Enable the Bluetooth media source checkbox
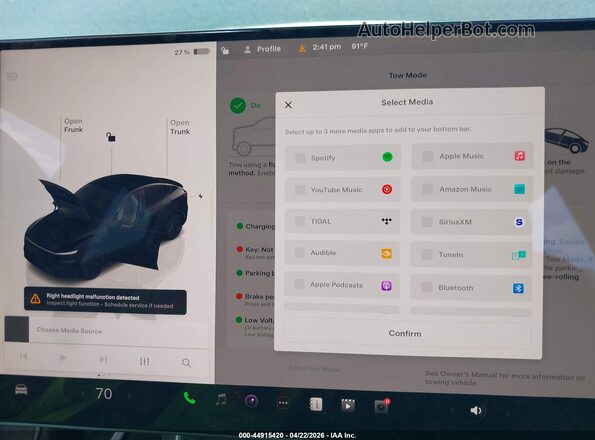 [427, 287]
